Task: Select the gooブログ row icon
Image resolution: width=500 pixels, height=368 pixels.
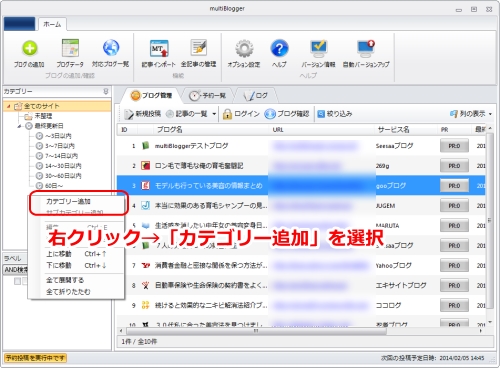Action: 145,186
